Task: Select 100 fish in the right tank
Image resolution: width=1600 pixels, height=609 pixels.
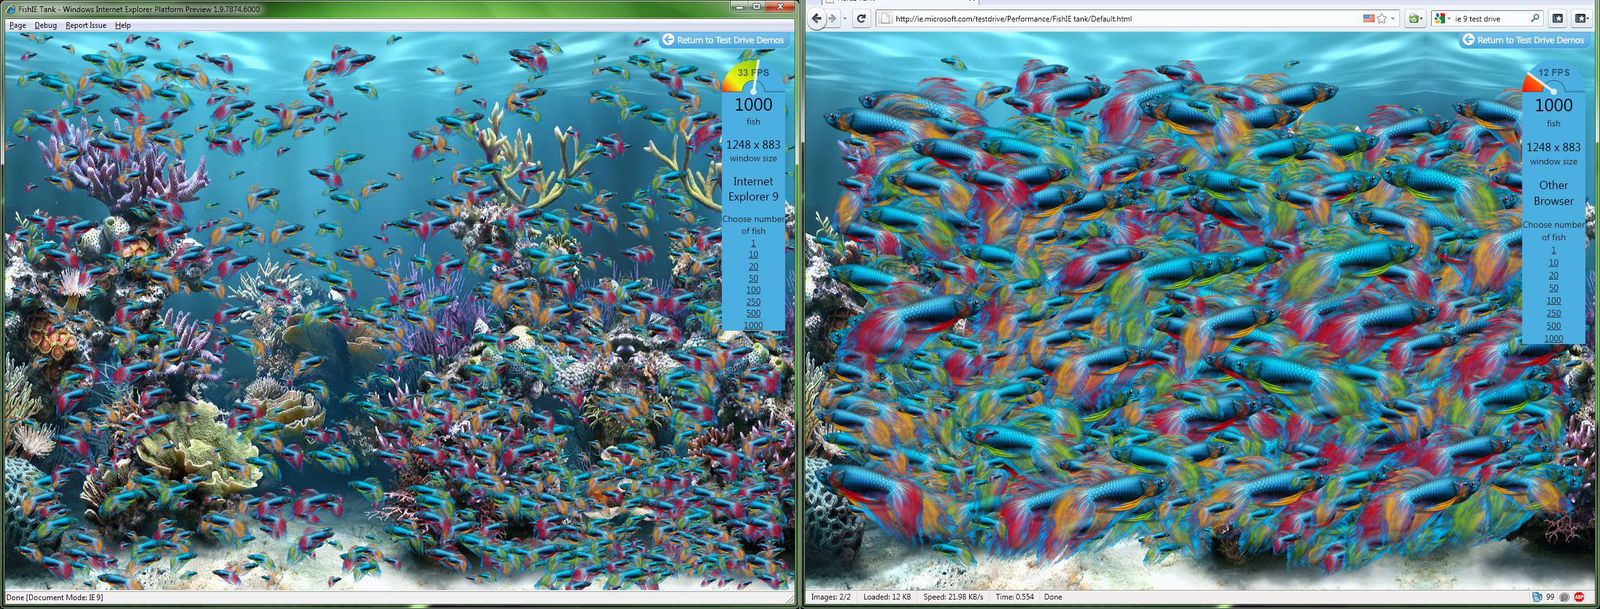Action: click(x=1553, y=300)
